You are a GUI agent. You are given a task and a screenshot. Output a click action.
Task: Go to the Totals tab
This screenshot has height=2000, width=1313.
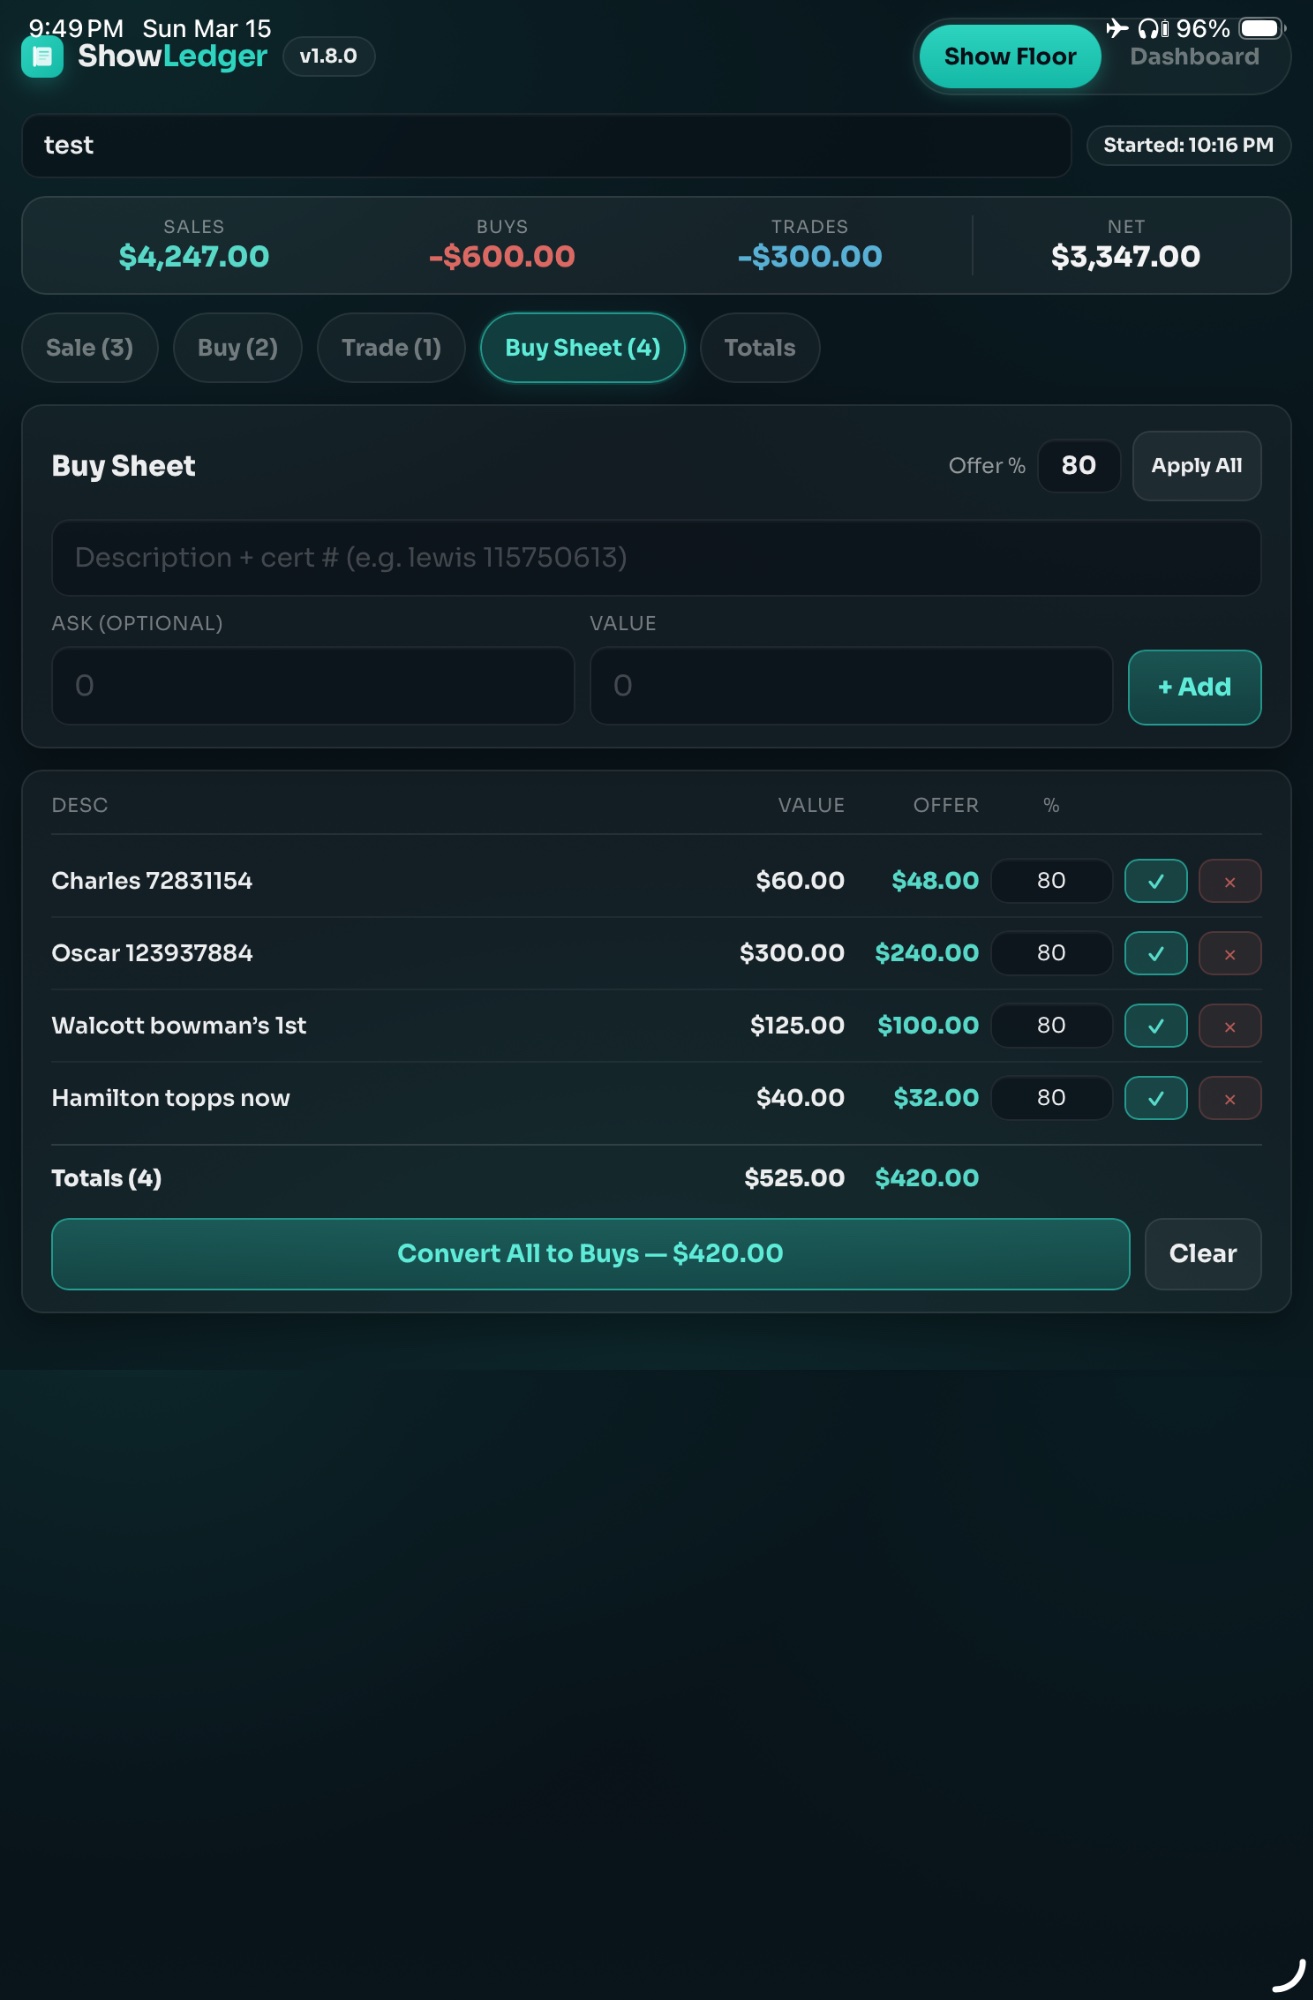(x=759, y=348)
